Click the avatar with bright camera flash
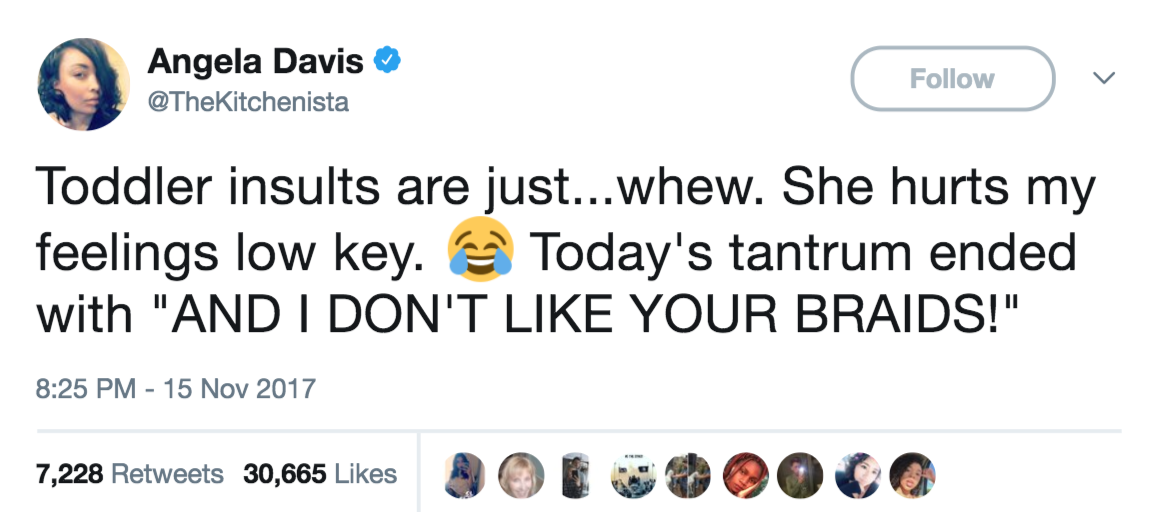 point(802,474)
